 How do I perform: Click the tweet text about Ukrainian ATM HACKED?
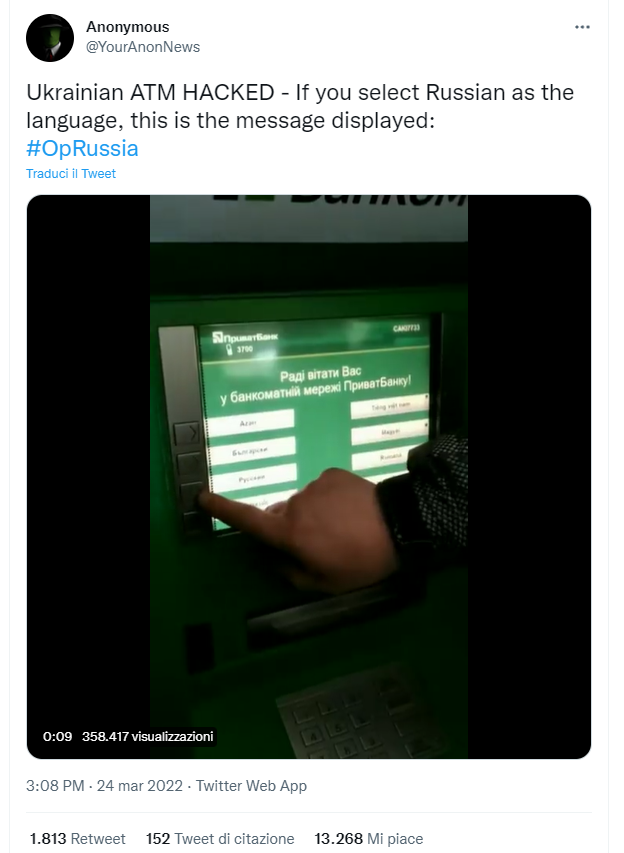(x=300, y=106)
